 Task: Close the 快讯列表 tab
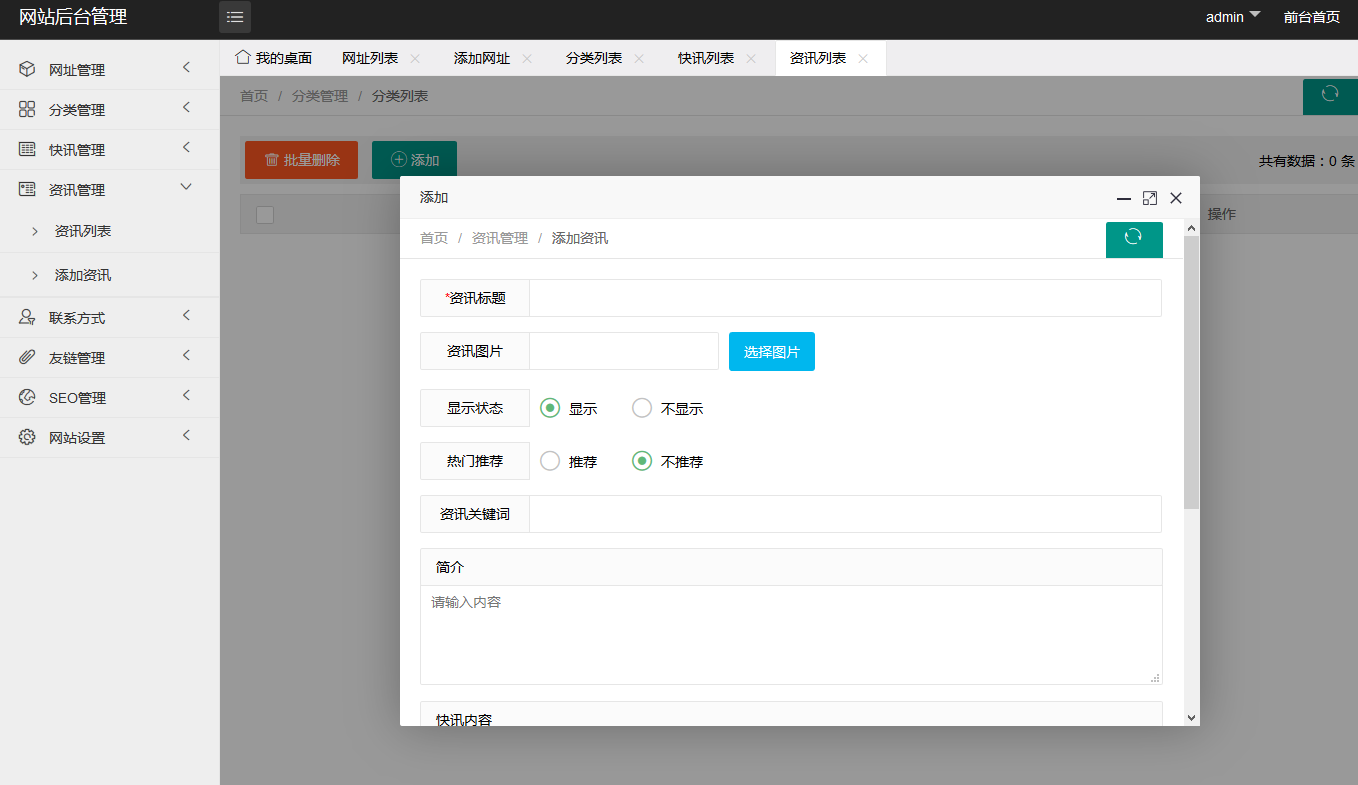(x=751, y=59)
